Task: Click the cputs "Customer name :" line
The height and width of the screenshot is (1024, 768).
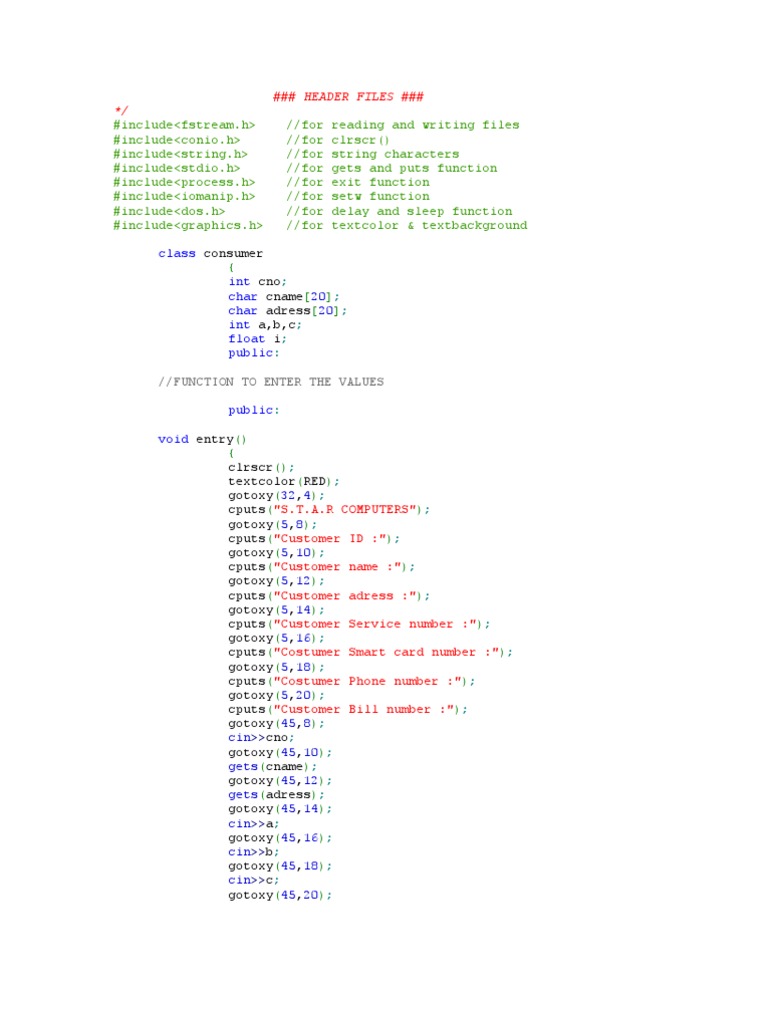Action: point(321,567)
